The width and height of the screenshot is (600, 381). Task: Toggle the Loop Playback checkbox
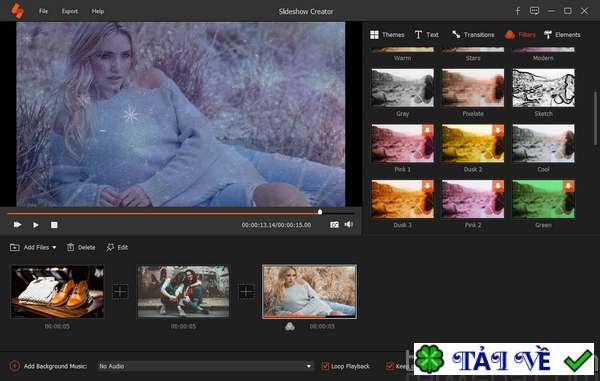(x=325, y=366)
